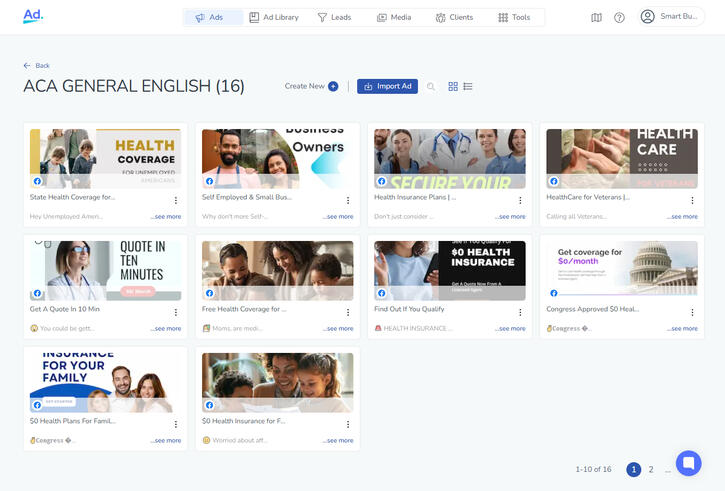Screen dimensions: 725x491
Task: Open the $0 Health Insurance black thumbnail
Action: pos(450,270)
